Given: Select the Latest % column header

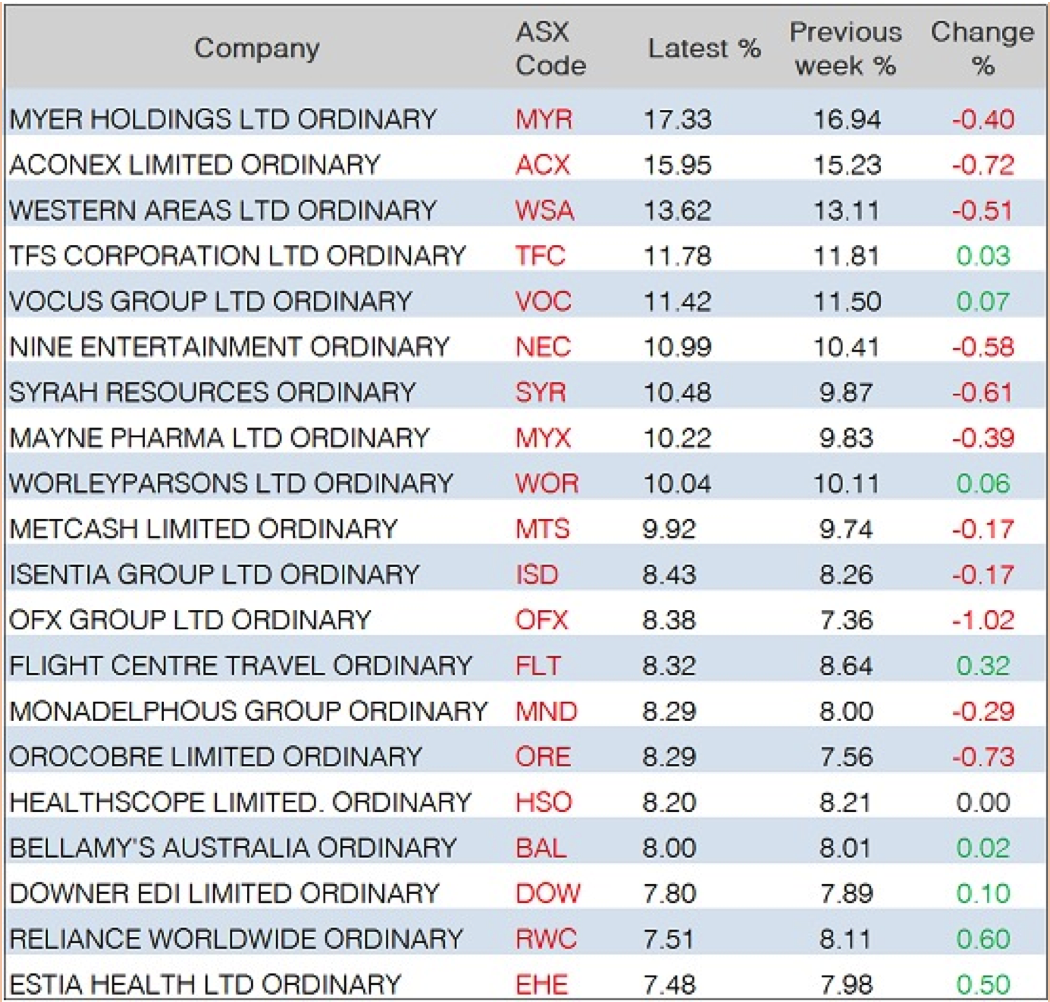Looking at the screenshot, I should tap(704, 49).
